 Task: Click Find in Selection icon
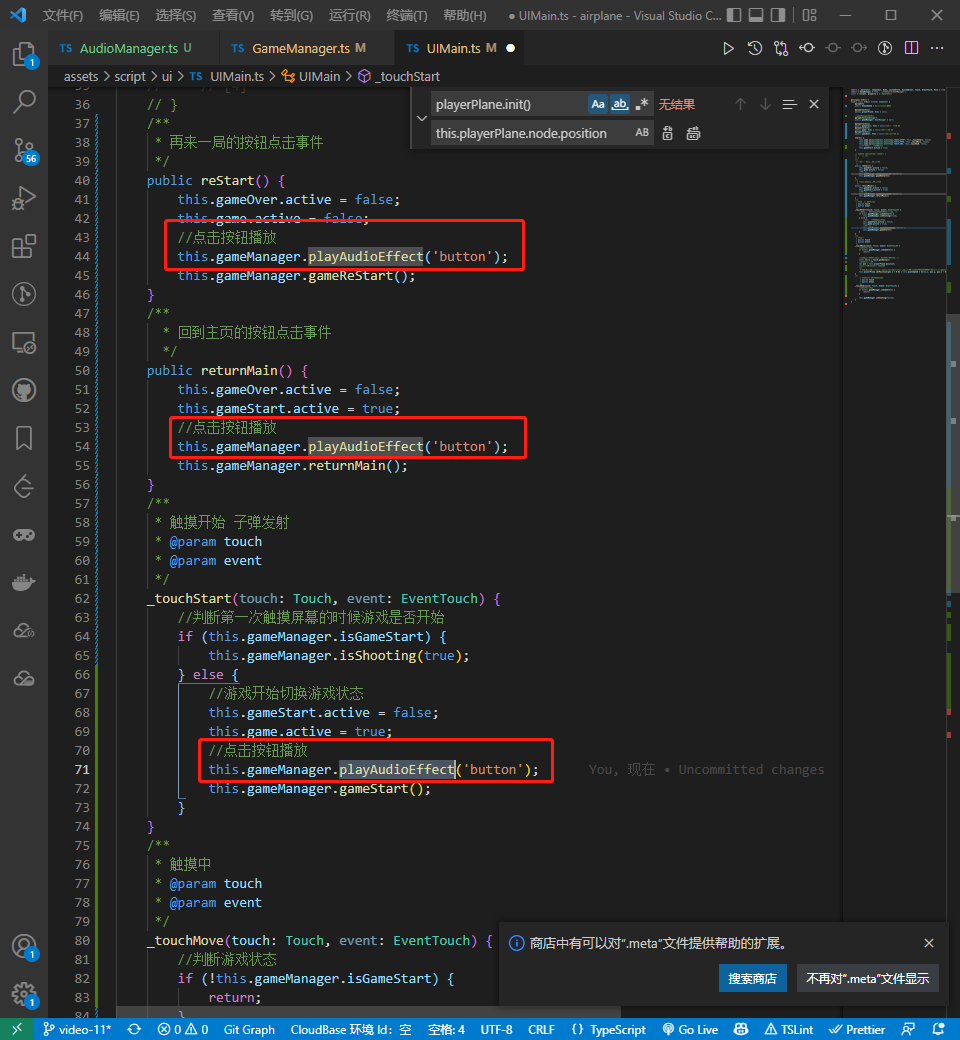789,104
